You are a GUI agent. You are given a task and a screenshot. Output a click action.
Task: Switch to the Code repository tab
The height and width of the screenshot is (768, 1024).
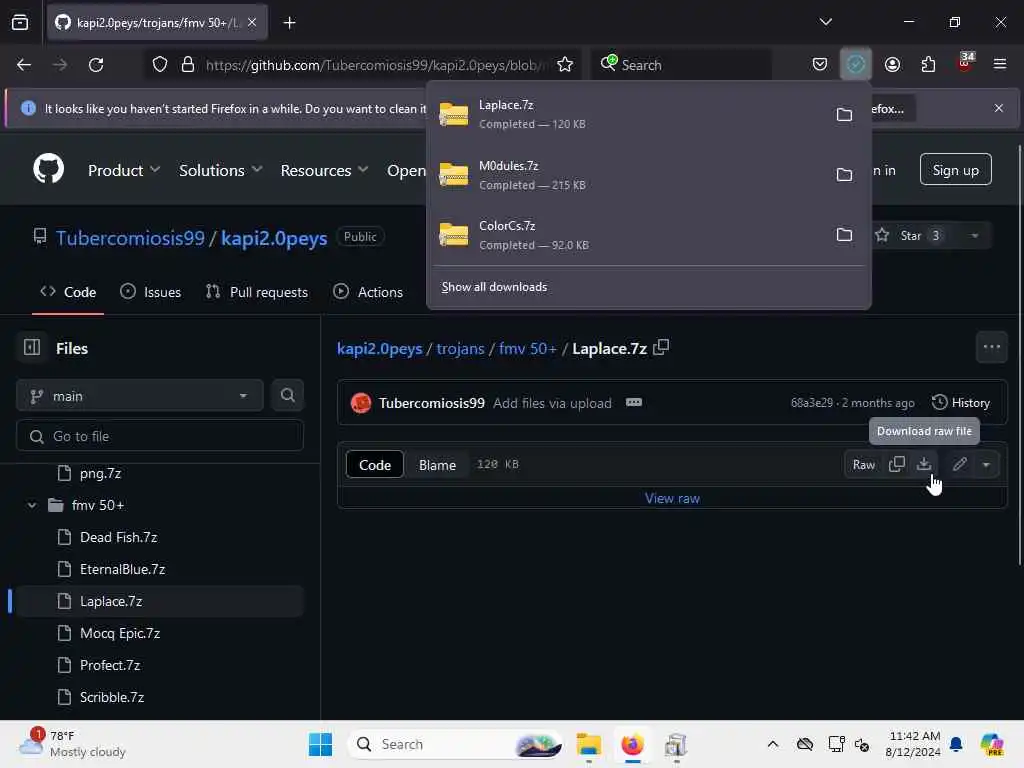point(68,292)
